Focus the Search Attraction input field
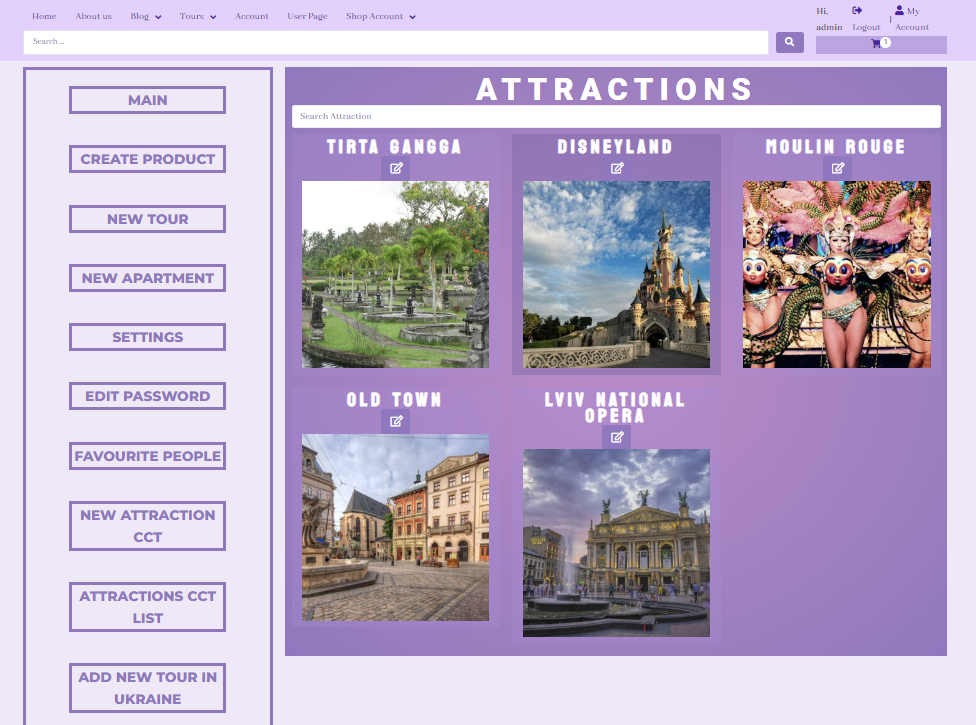Viewport: 976px width, 725px height. pos(616,117)
